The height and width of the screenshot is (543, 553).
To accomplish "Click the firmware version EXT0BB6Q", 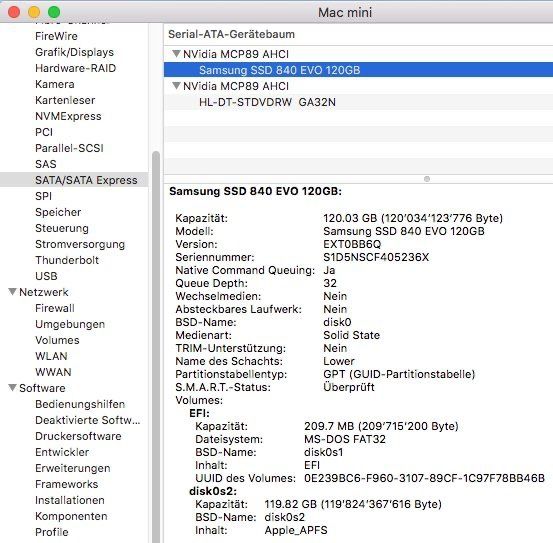I will point(352,244).
